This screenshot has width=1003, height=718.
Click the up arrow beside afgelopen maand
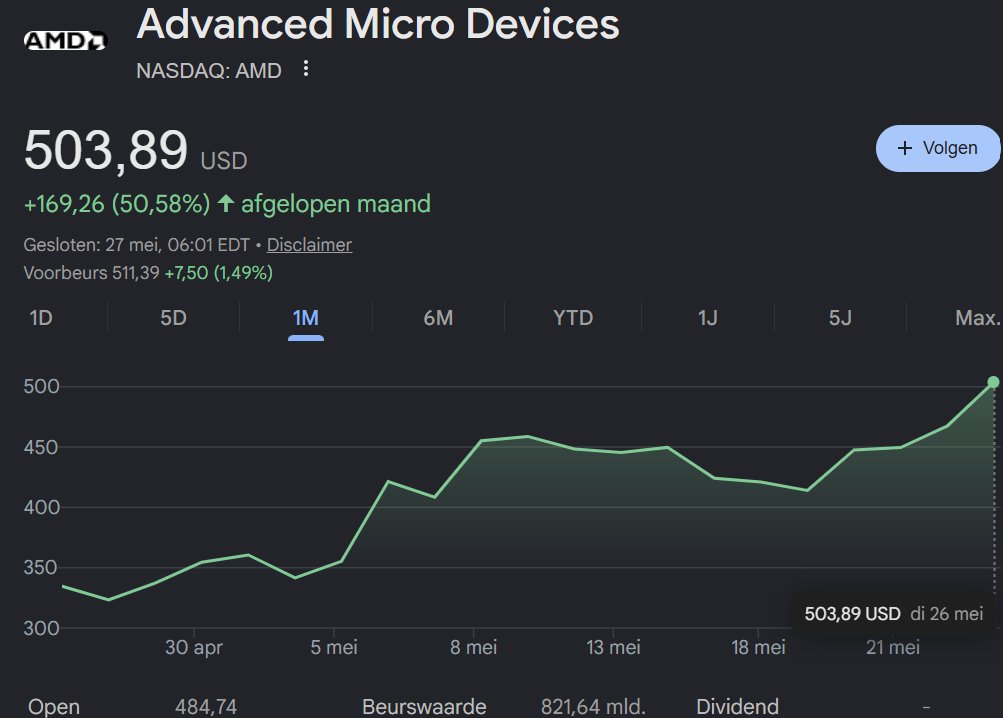click(x=225, y=203)
